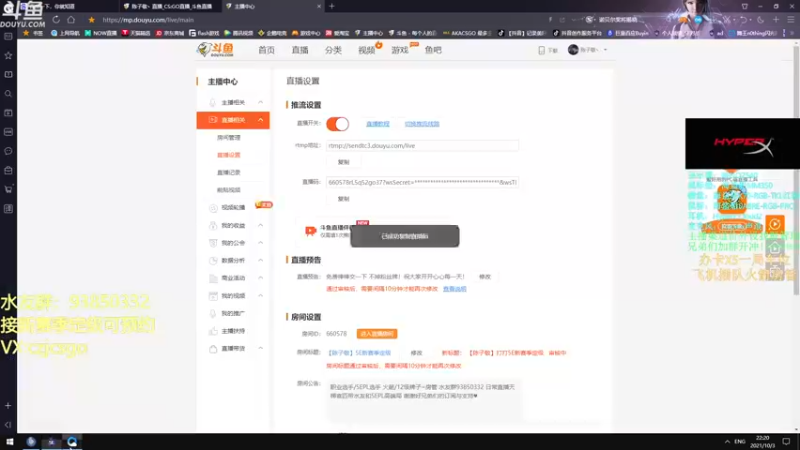Click the 房间公告 announcement text area
This screenshot has height=450, width=800.
[424, 401]
